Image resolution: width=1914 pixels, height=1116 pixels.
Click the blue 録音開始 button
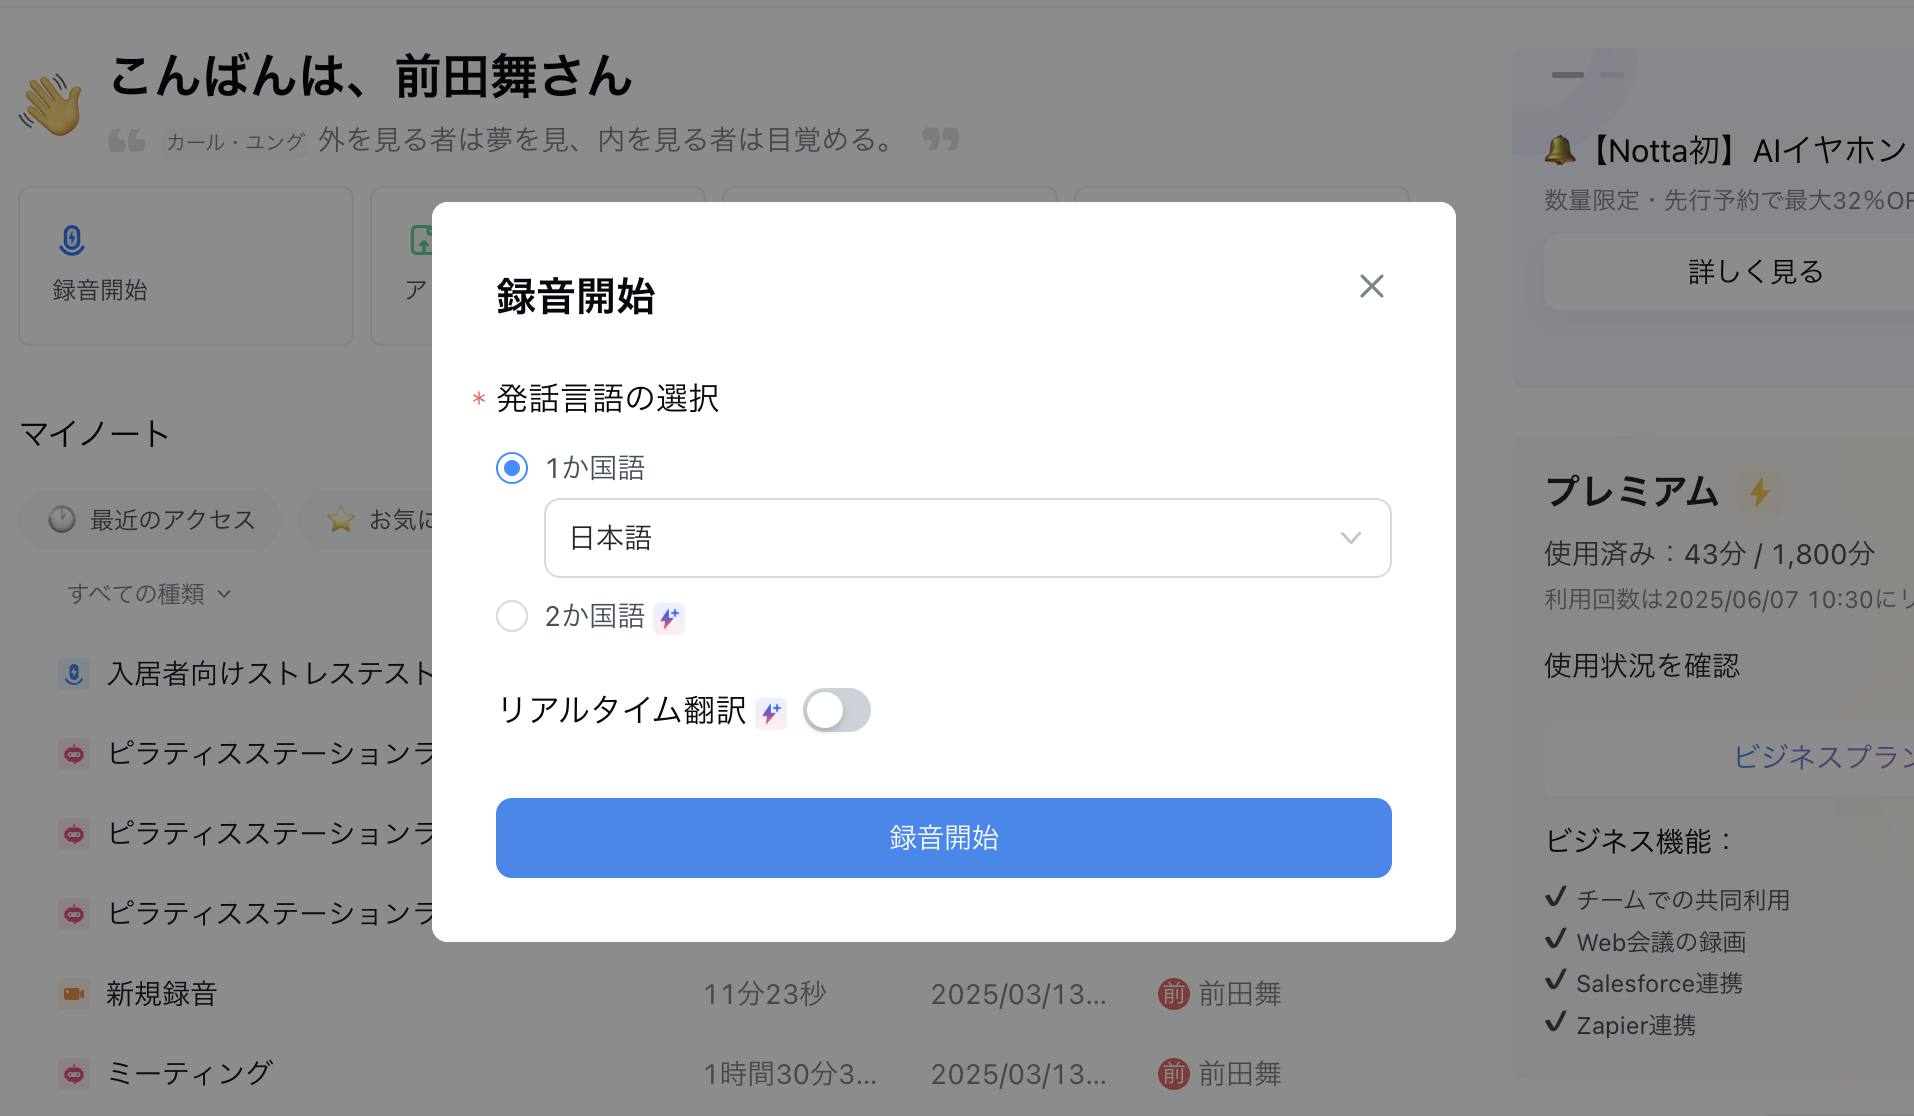click(x=943, y=838)
